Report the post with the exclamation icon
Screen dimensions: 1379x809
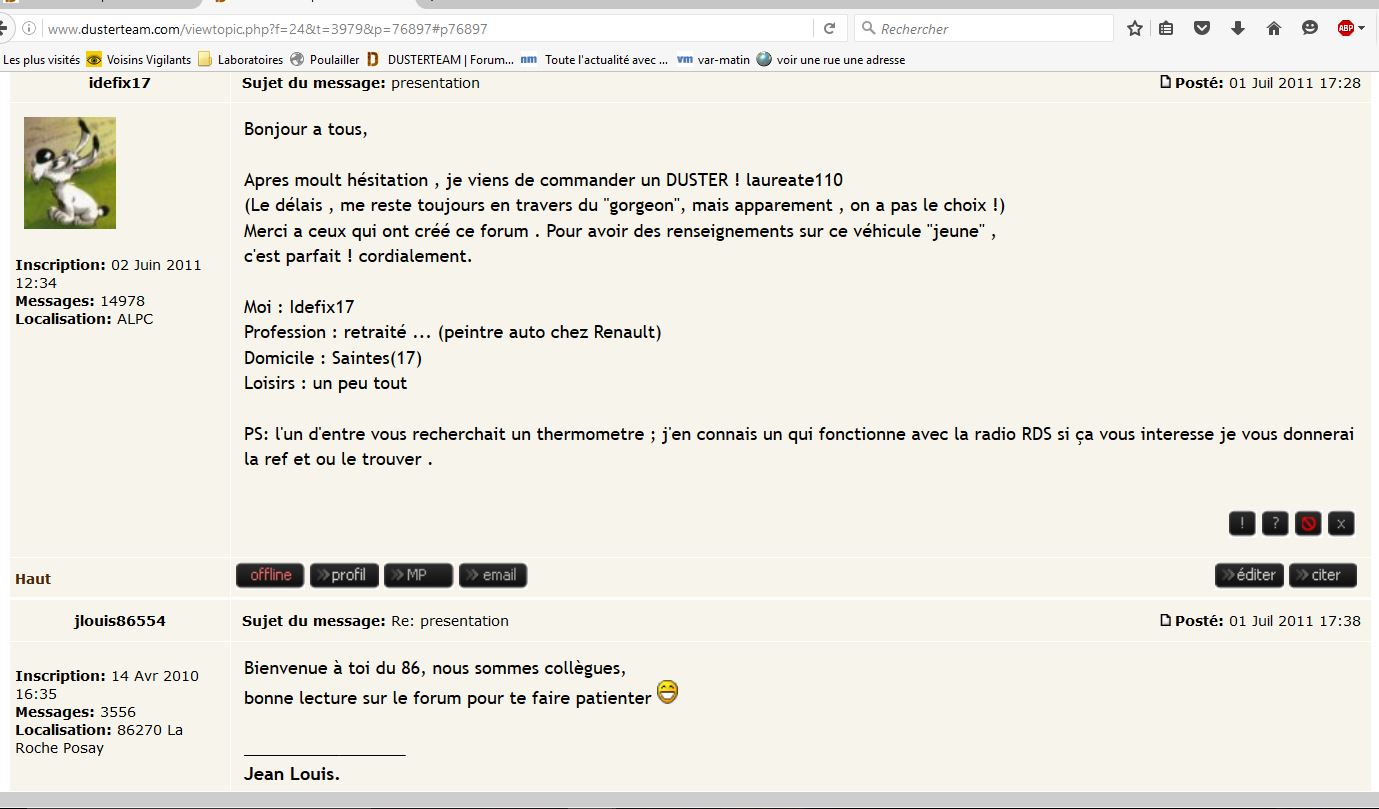tap(1242, 523)
